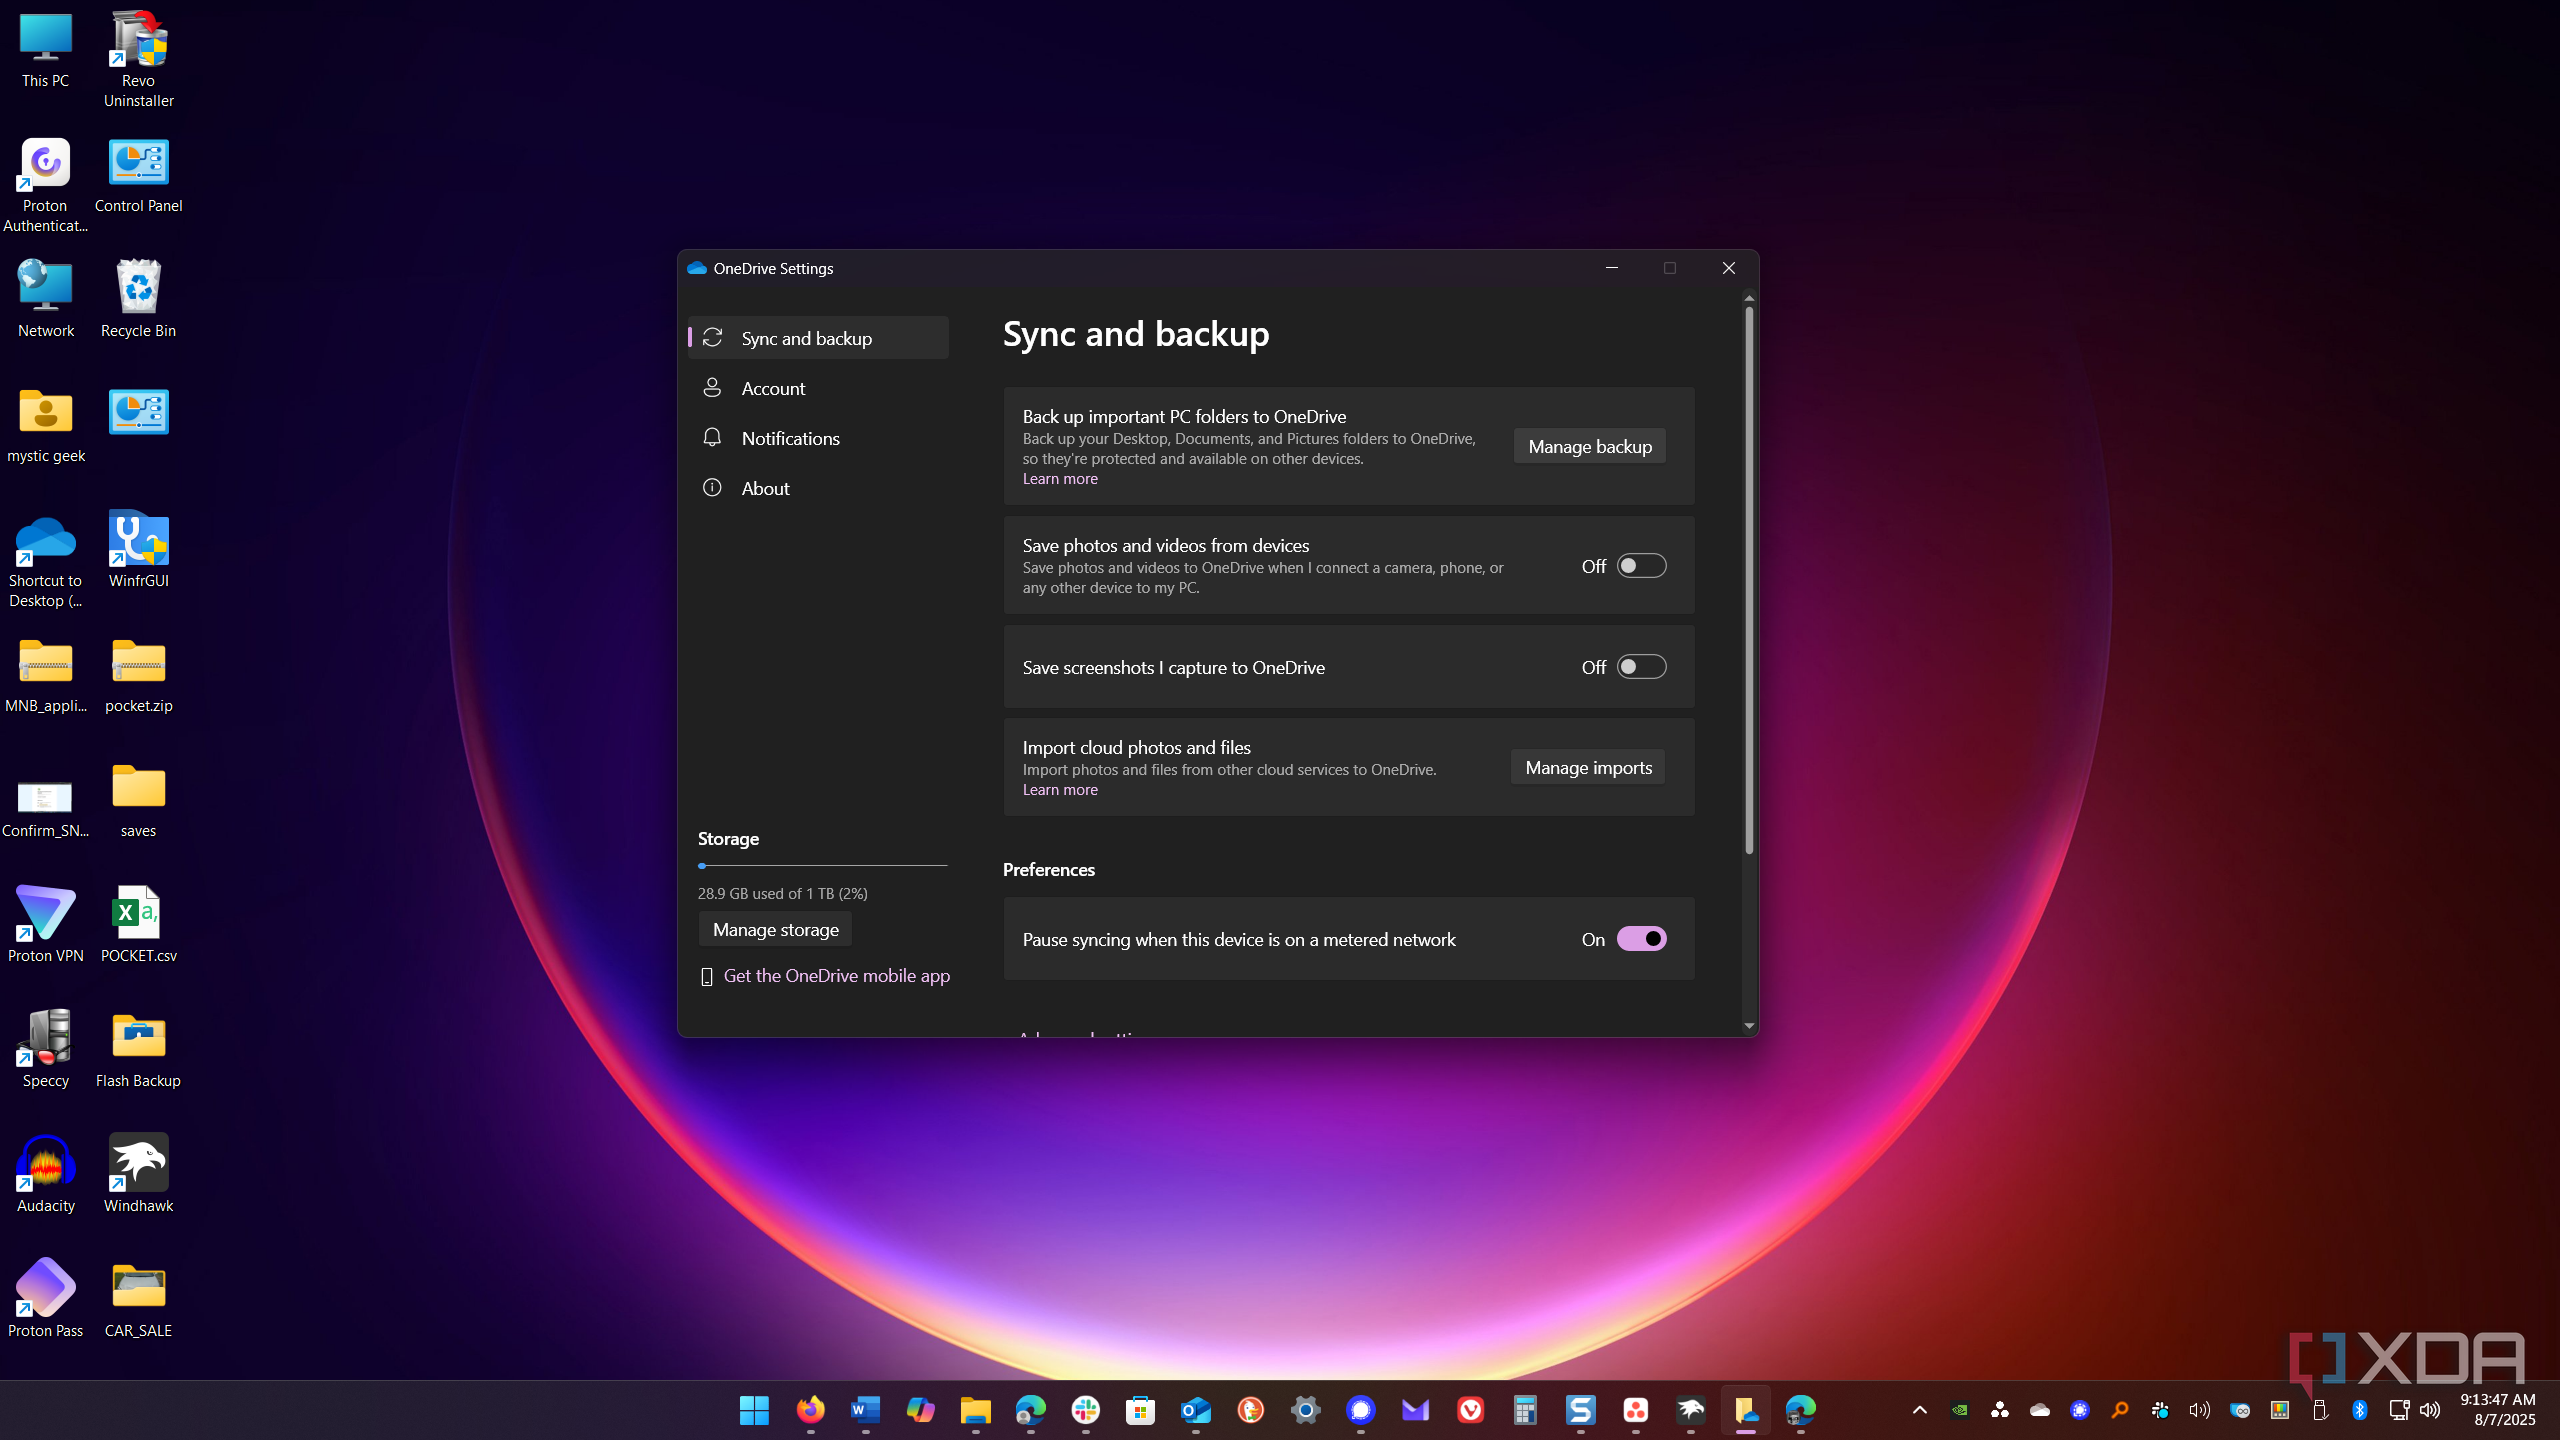The image size is (2560, 1440).
Task: Click the Manage storage button
Action: tap(775, 929)
